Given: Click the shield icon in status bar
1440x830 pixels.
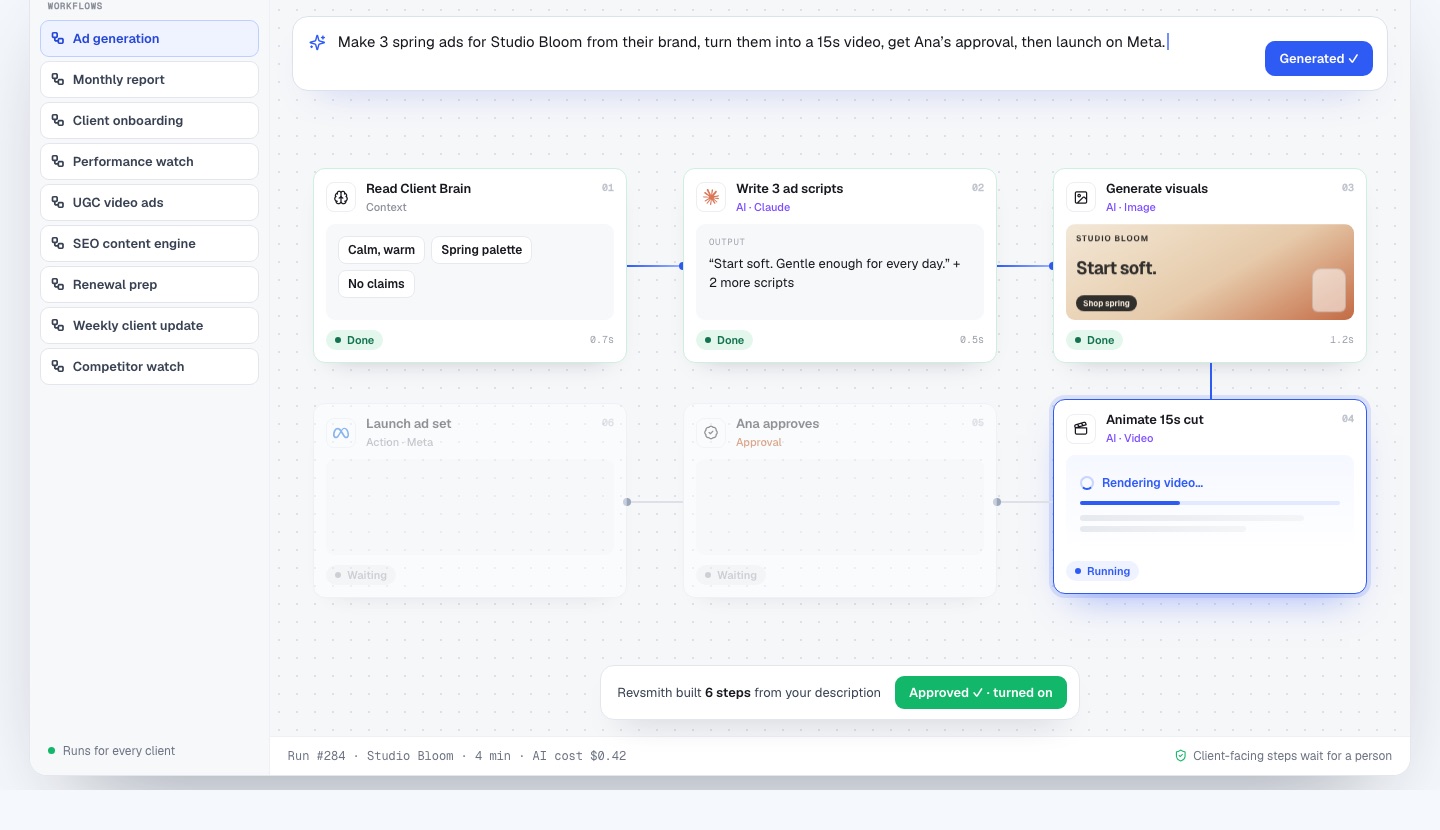Looking at the screenshot, I should pos(1181,756).
